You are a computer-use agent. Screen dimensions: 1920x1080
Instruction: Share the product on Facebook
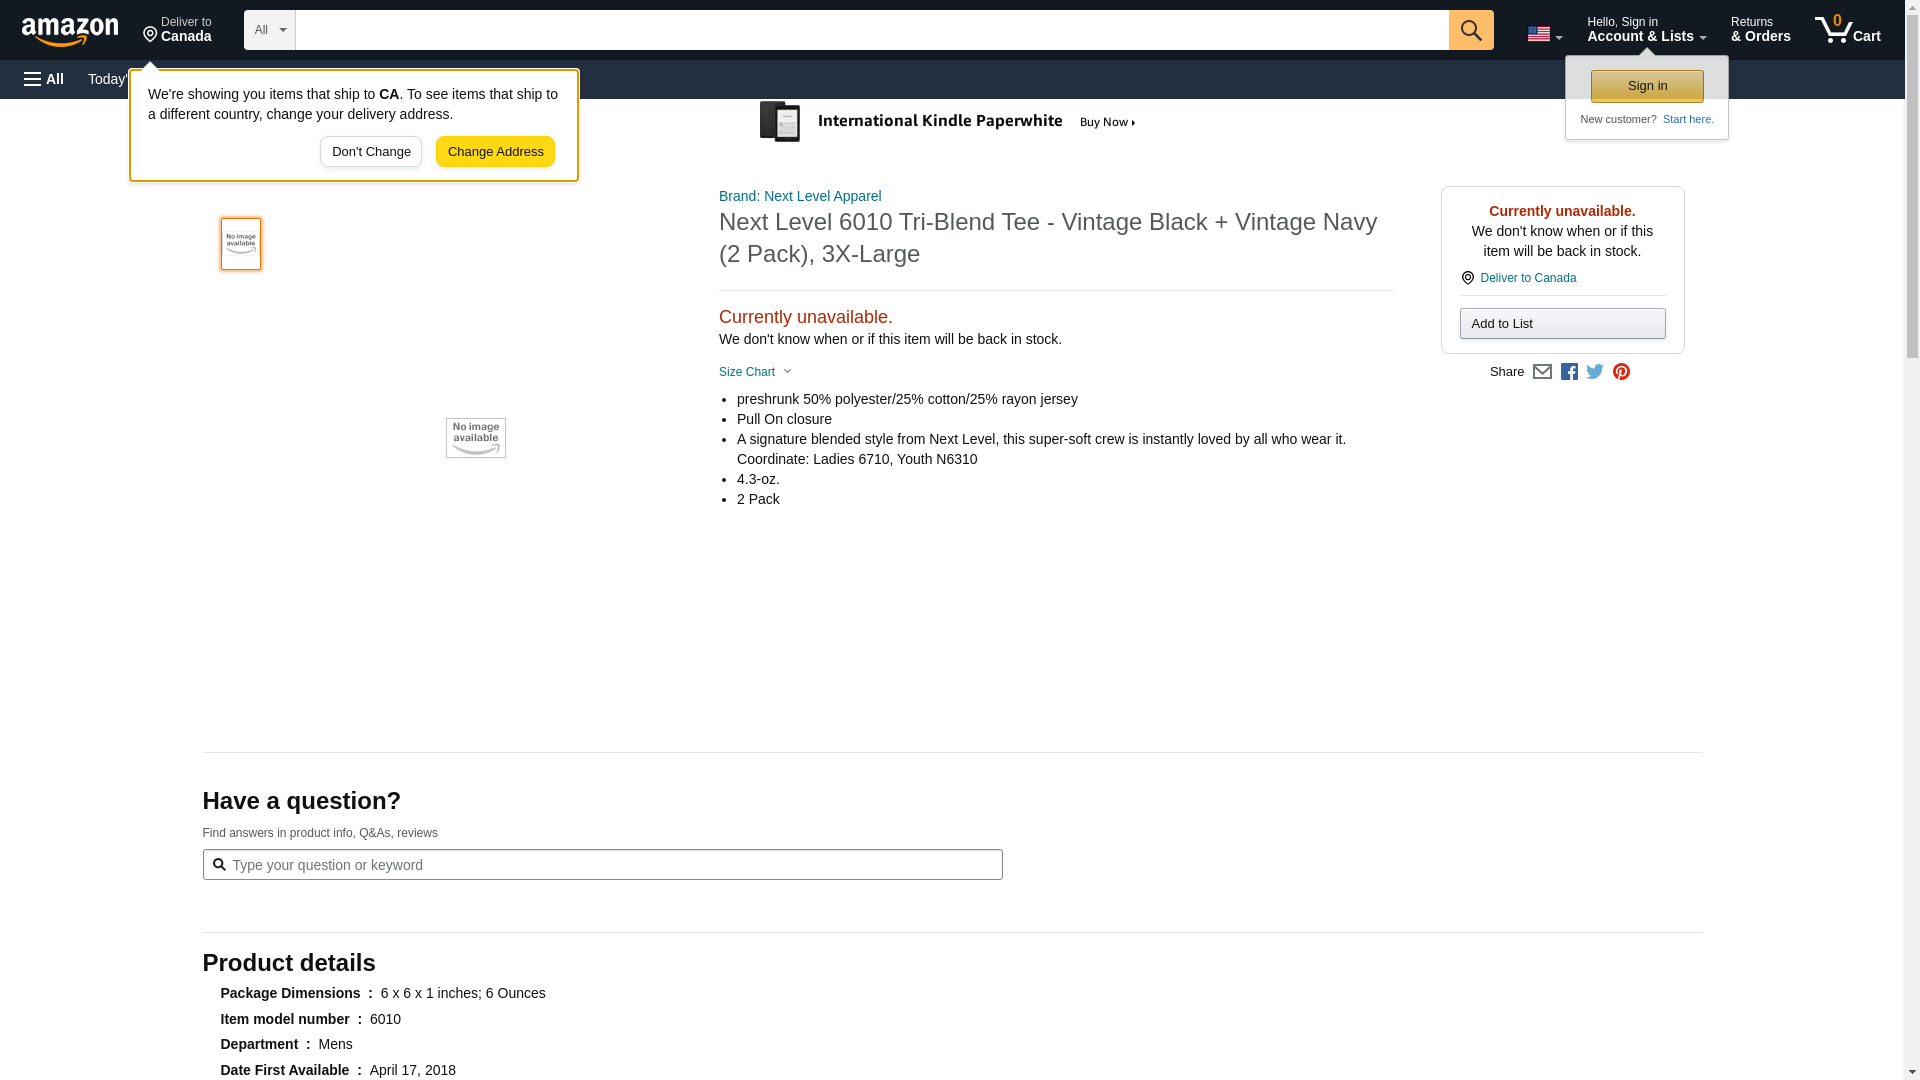1569,372
